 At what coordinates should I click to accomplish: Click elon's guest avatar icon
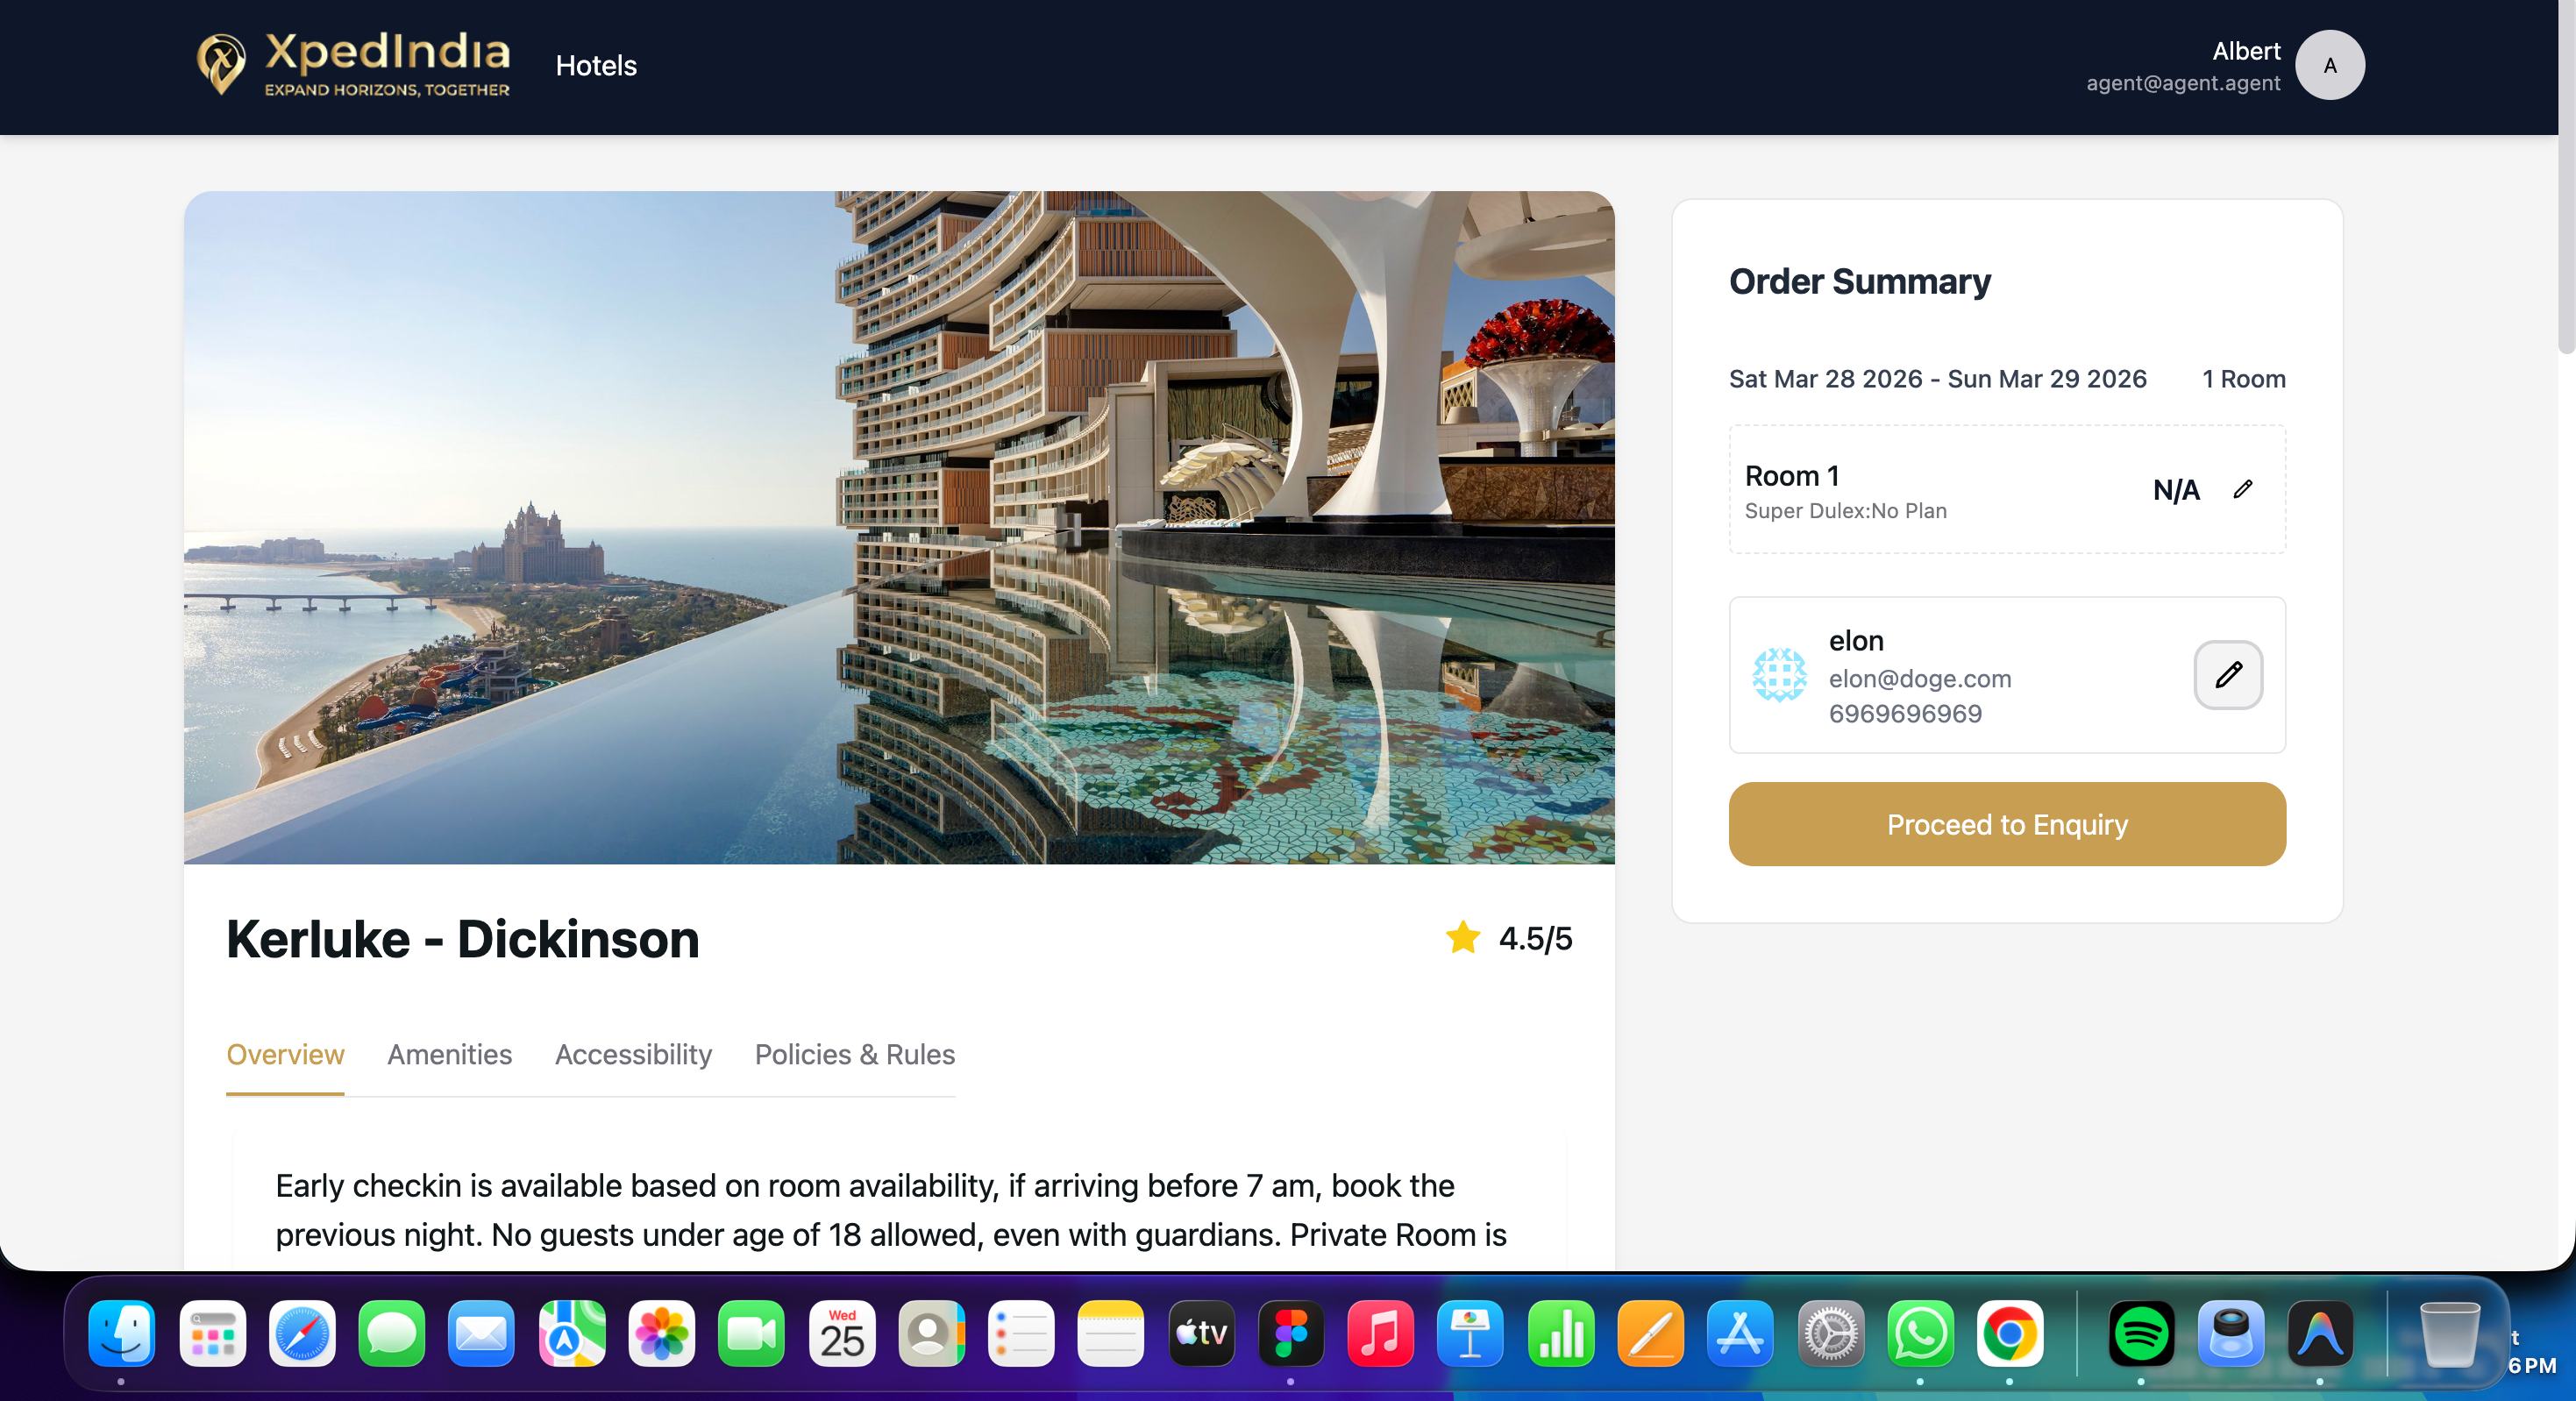click(x=1779, y=675)
